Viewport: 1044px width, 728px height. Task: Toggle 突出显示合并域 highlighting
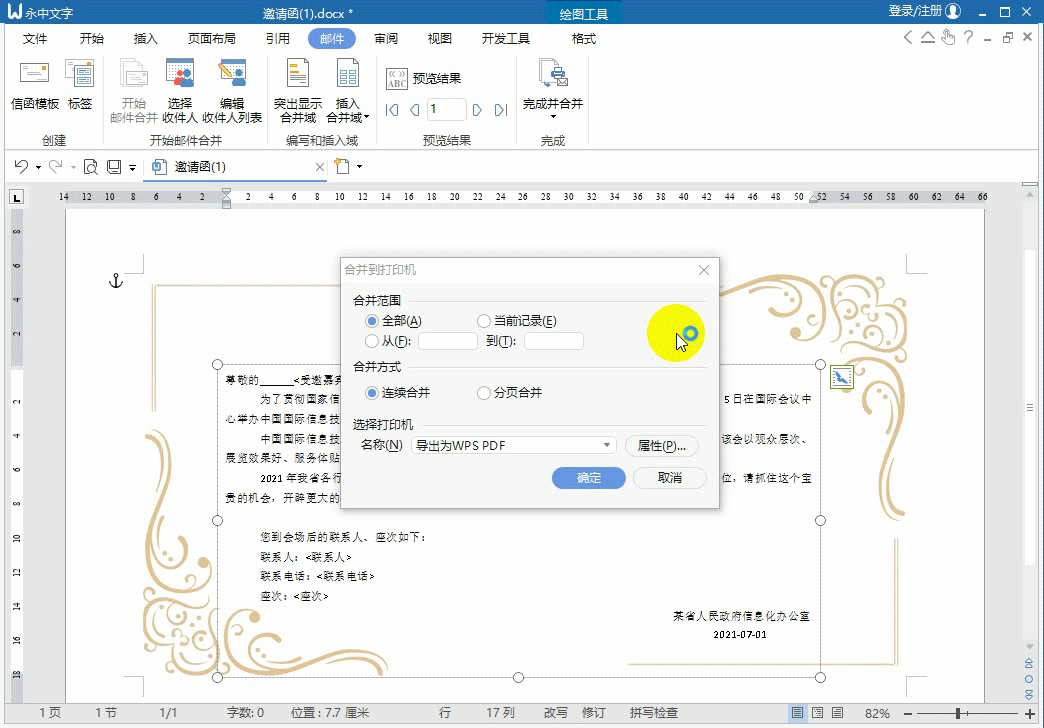(297, 90)
